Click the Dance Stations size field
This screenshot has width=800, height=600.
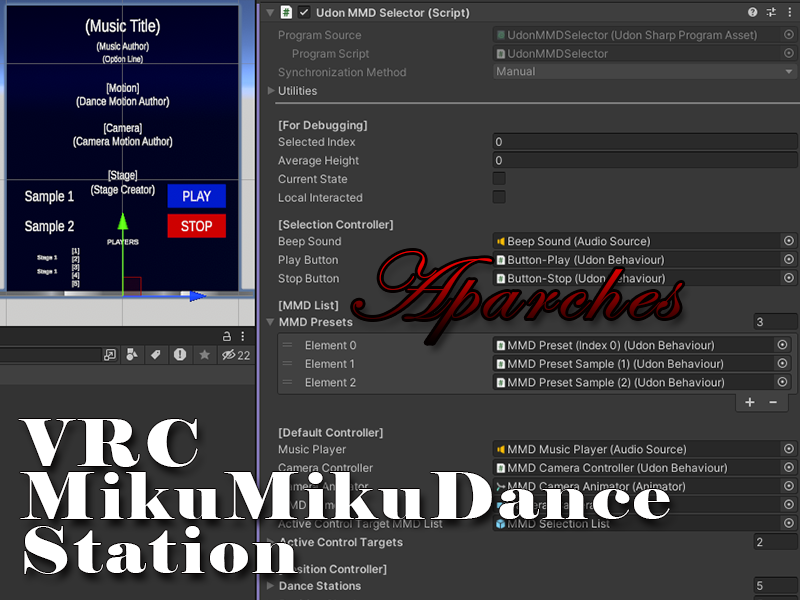click(775, 585)
